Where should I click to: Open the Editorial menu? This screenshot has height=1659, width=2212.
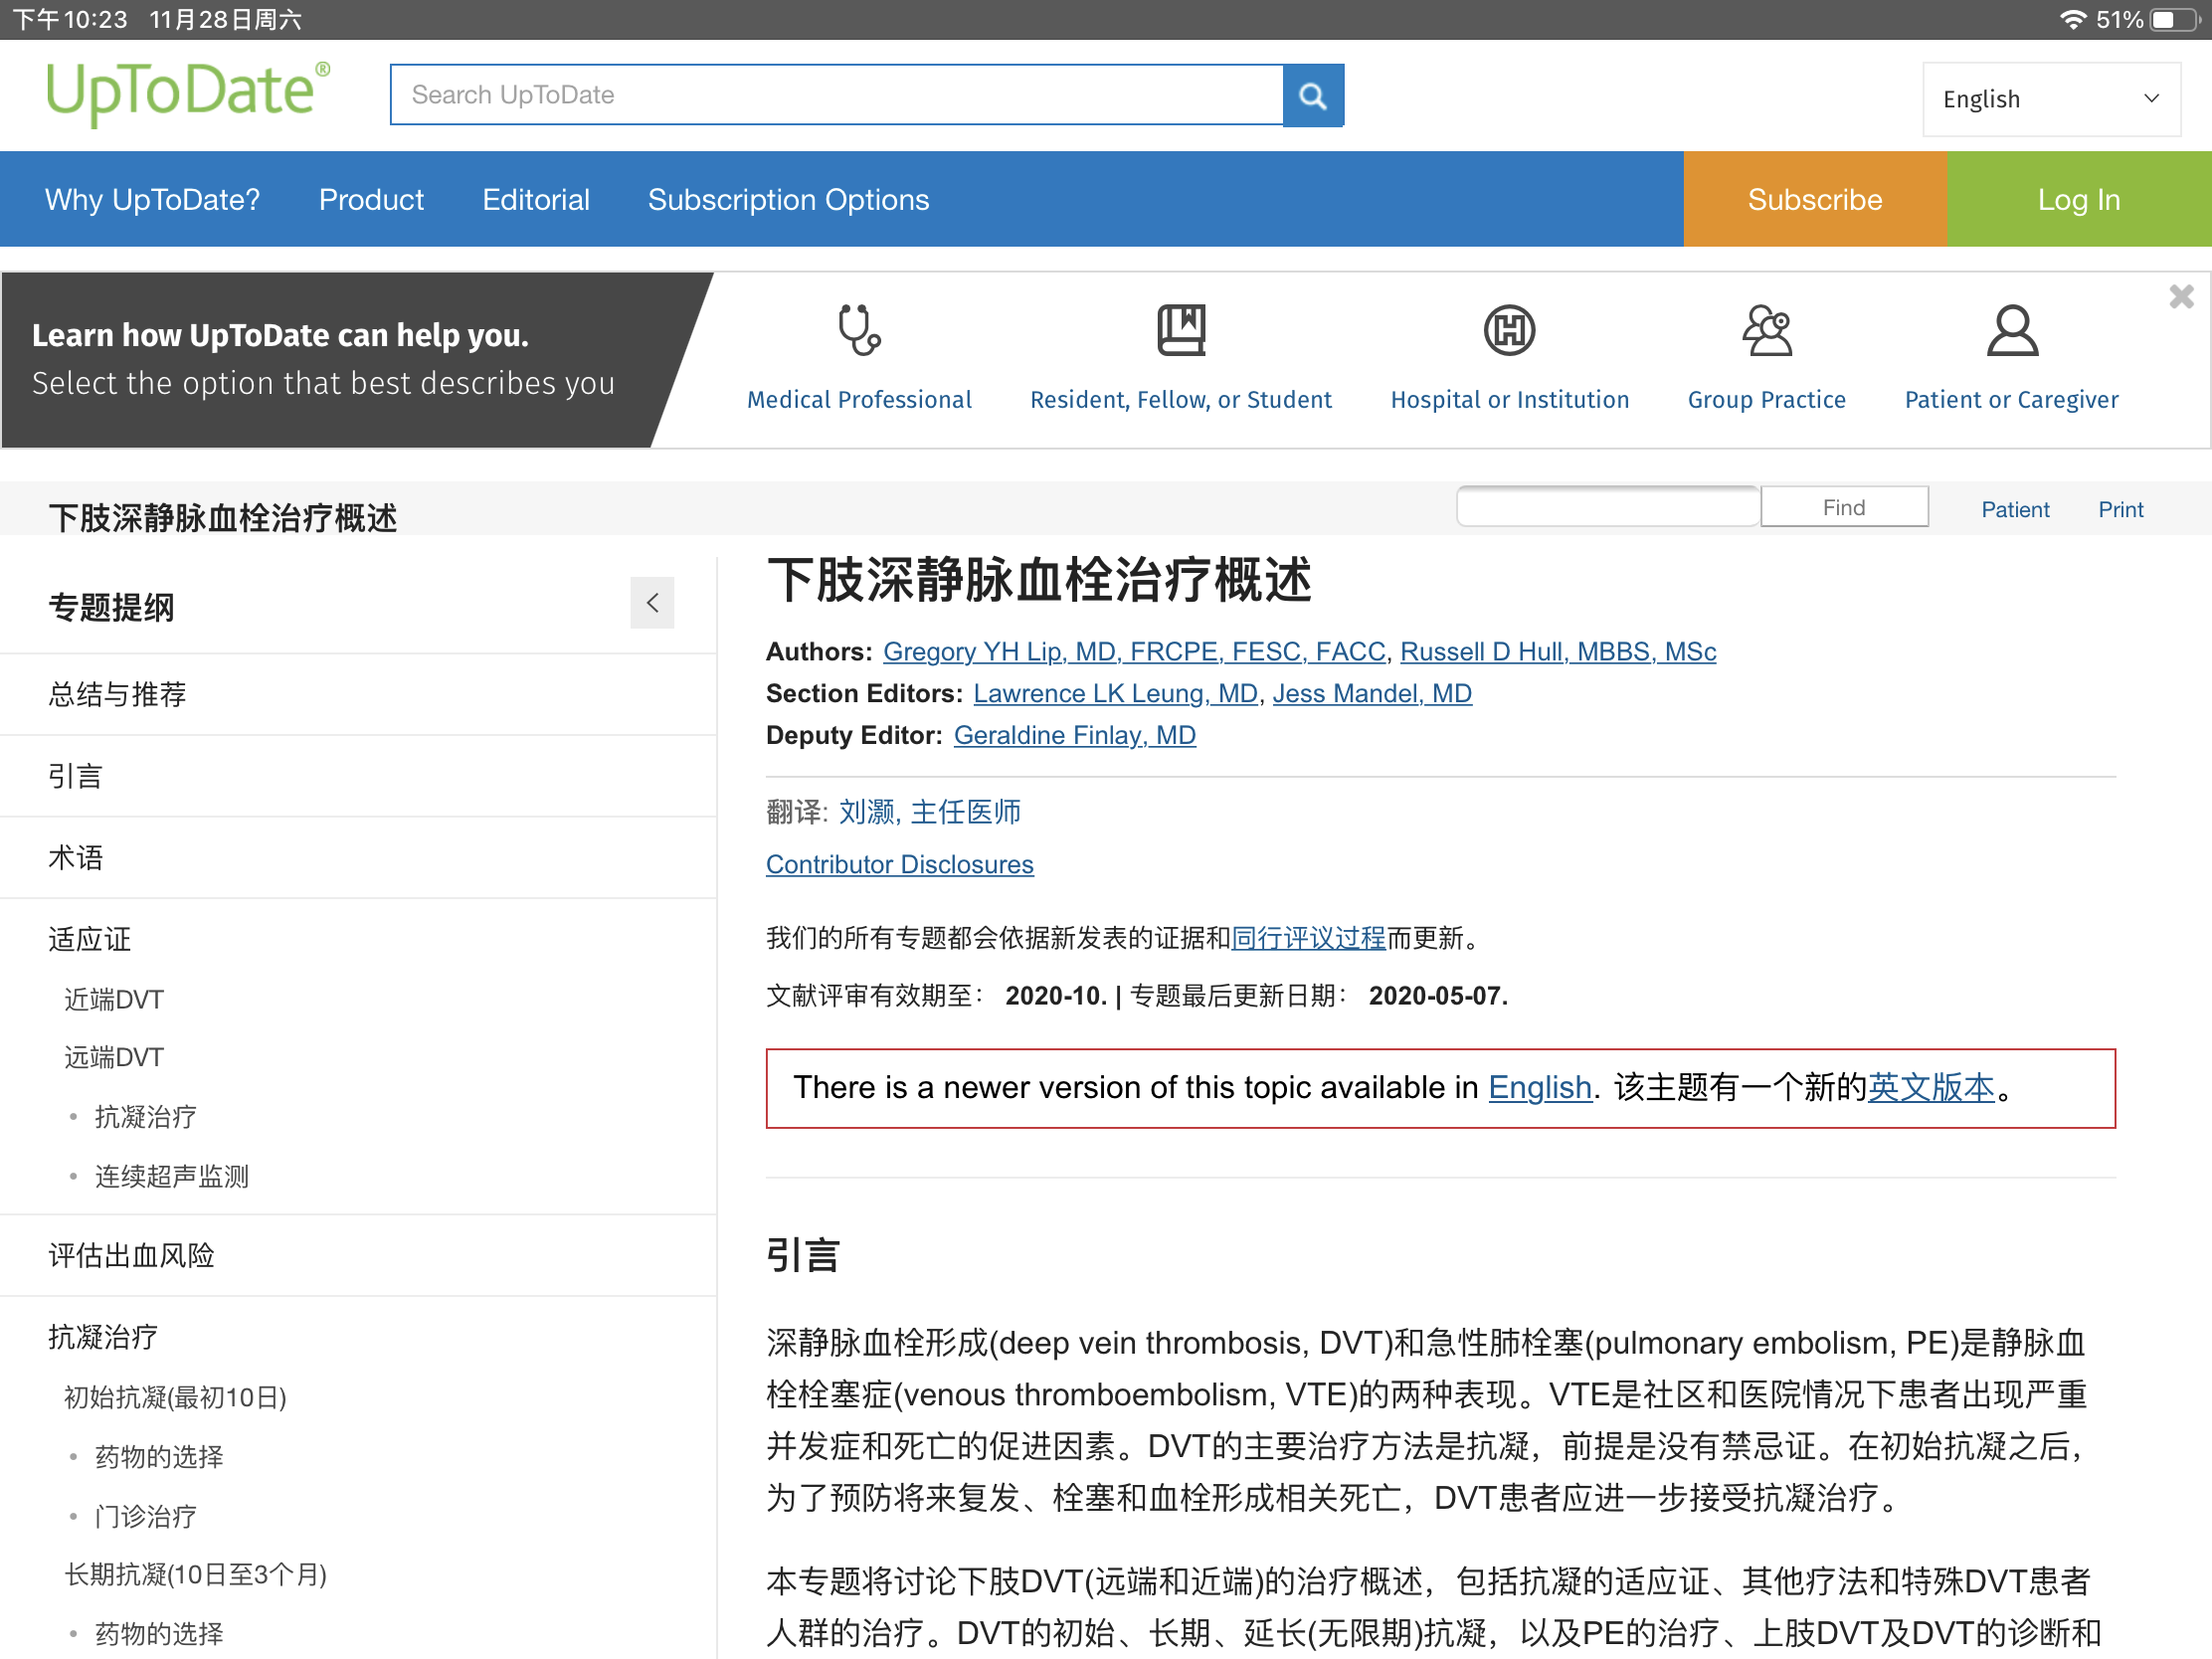(535, 200)
